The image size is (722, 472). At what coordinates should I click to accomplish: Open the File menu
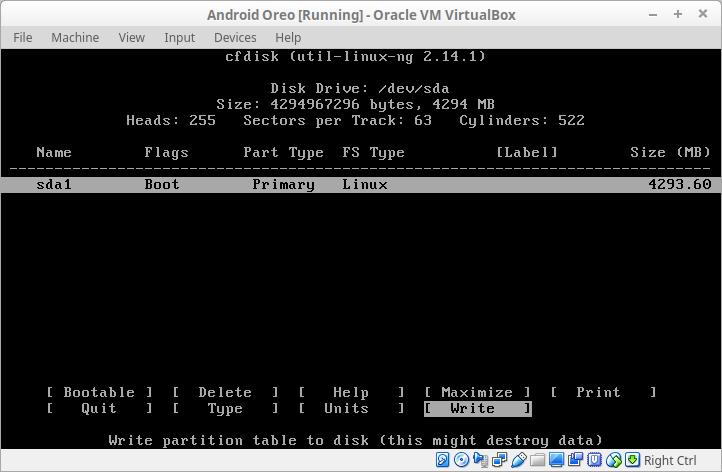pyautogui.click(x=23, y=37)
